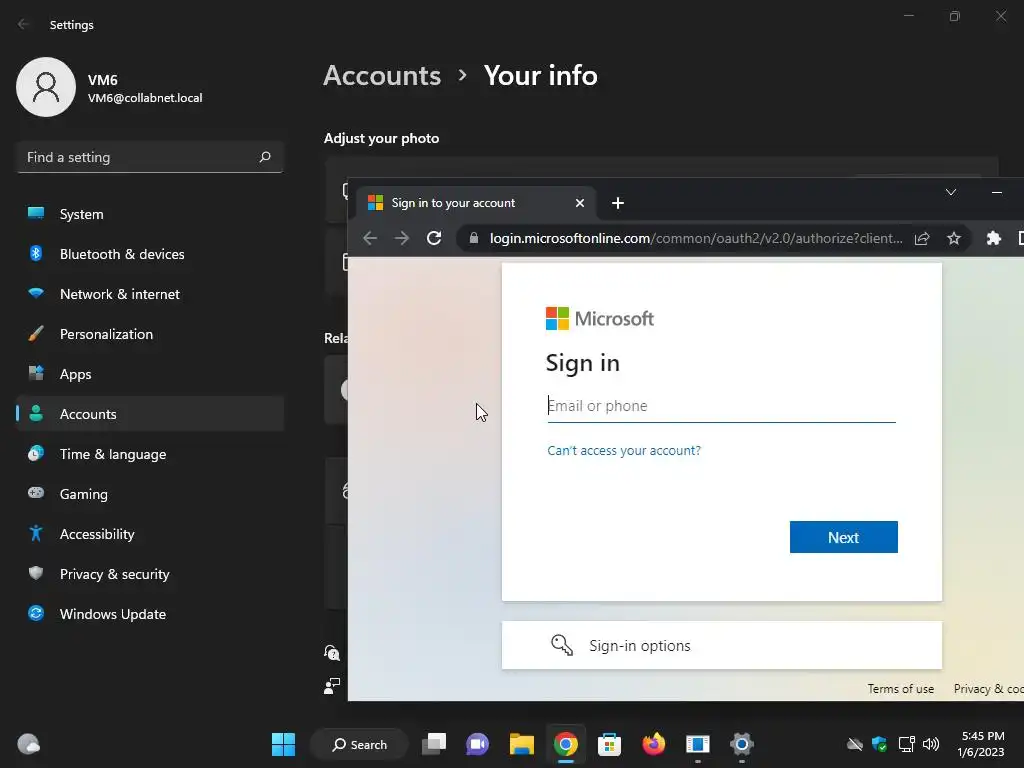Open Privacy & security settings
The height and width of the screenshot is (768, 1024).
[x=150, y=574]
